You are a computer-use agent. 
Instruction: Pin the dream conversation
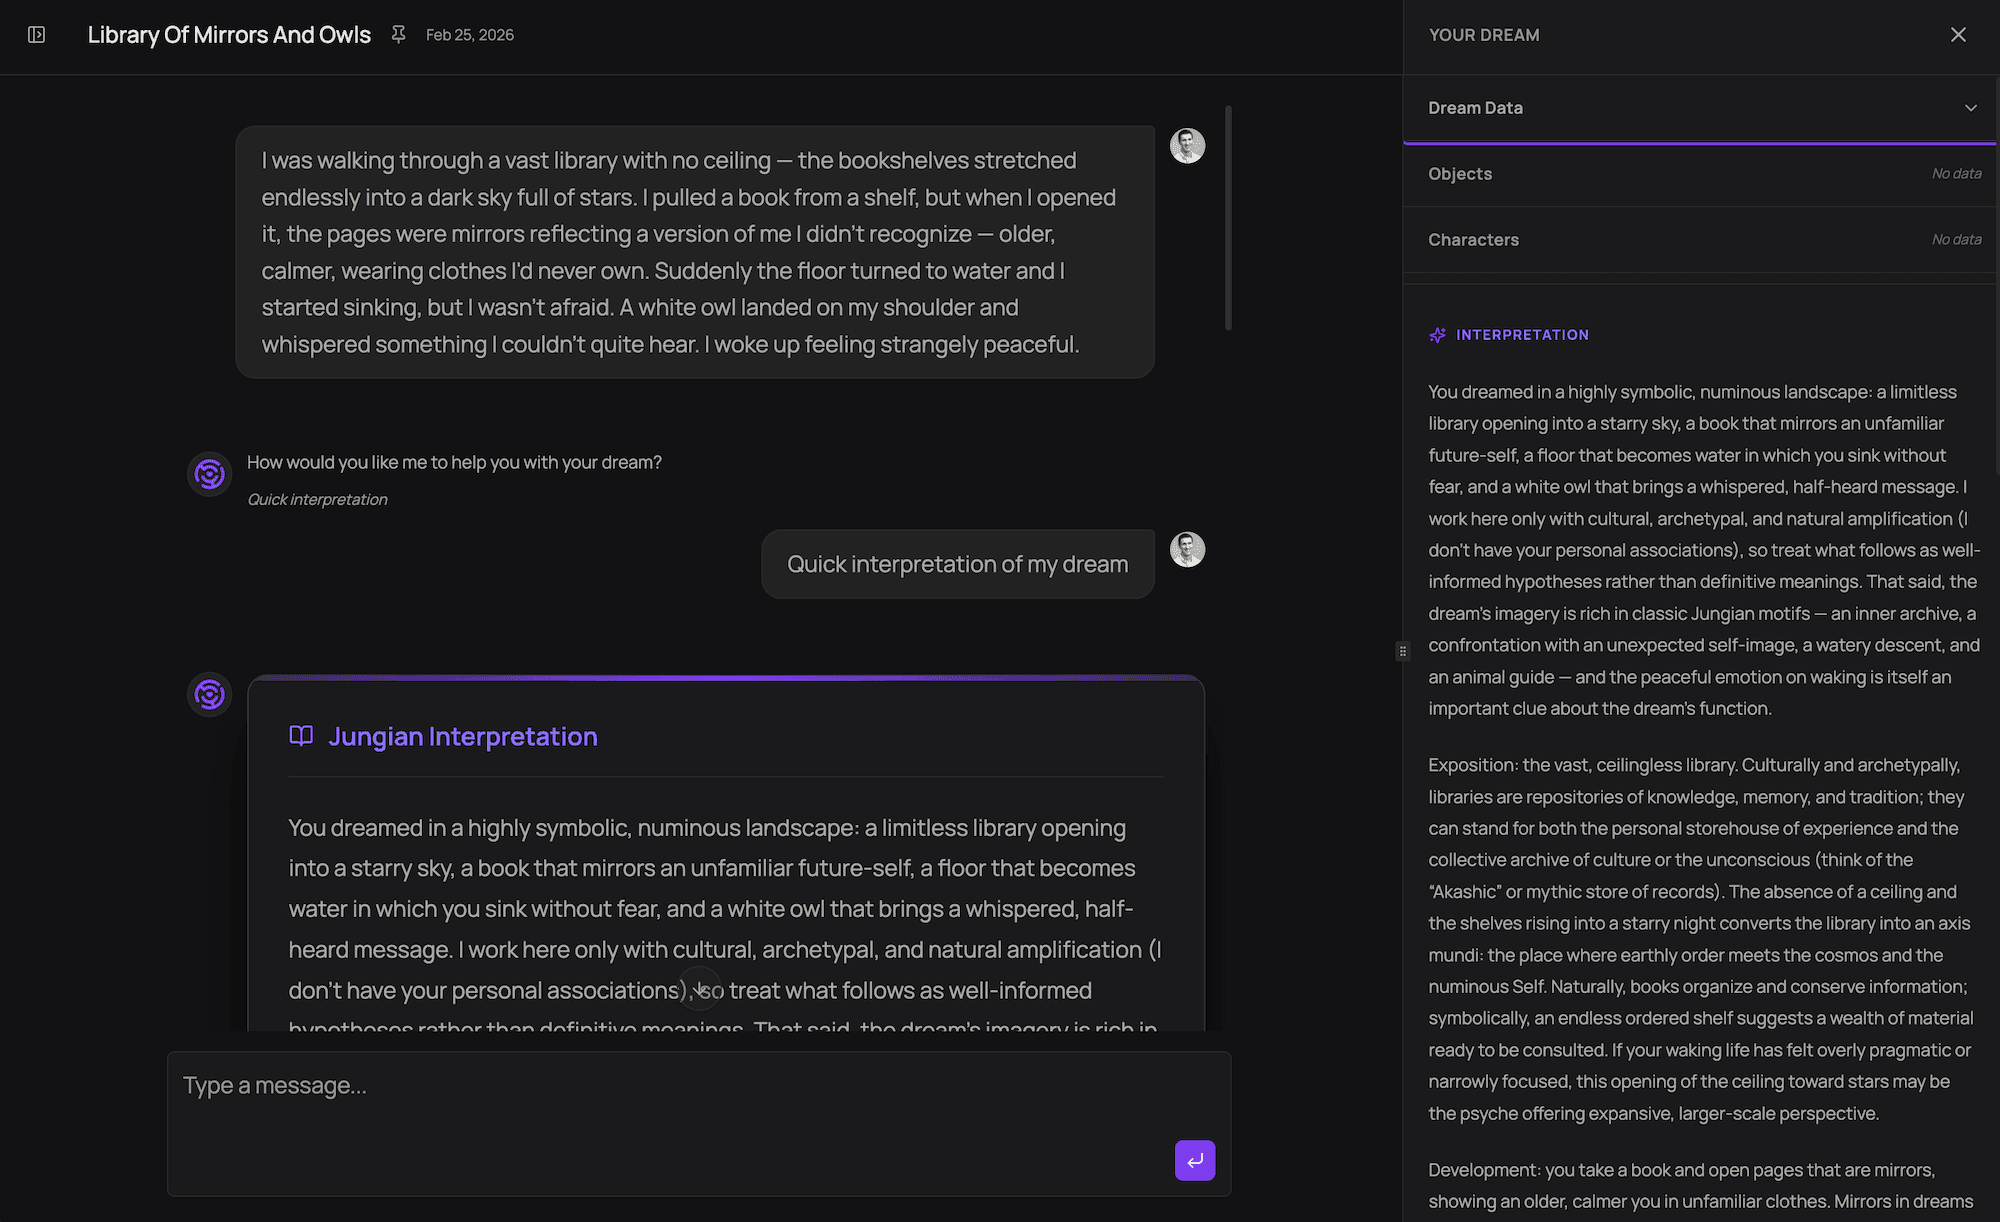(x=398, y=33)
